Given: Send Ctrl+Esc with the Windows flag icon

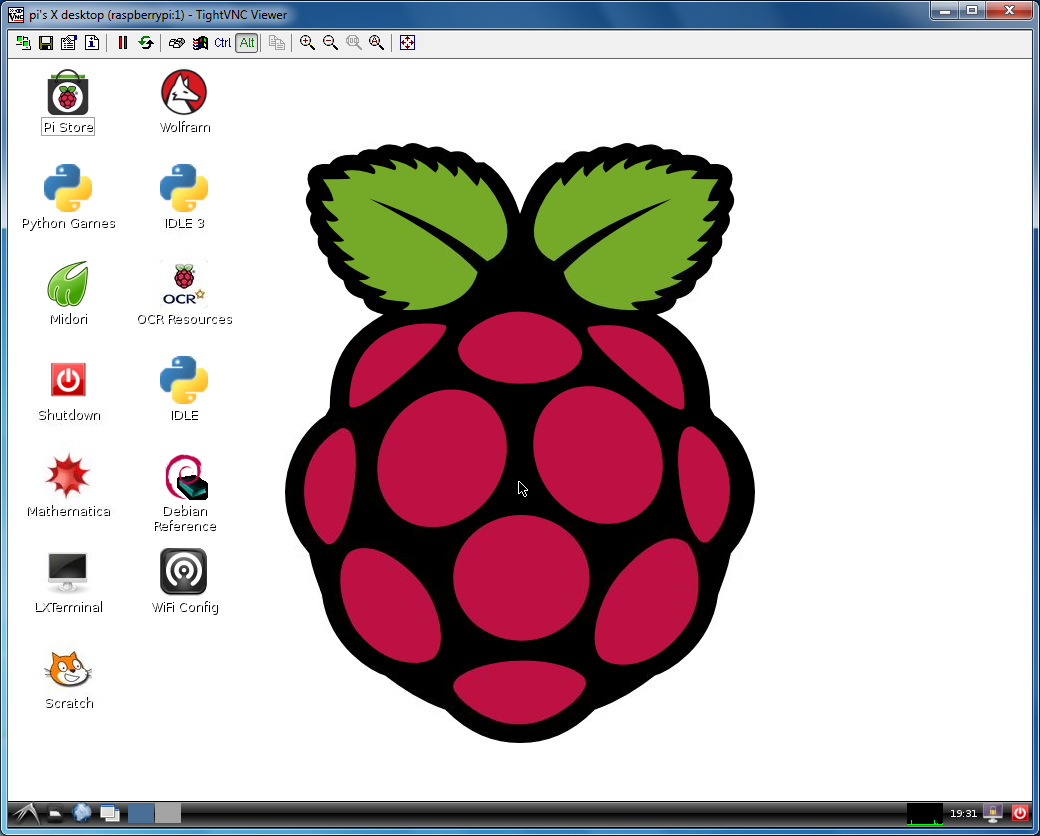Looking at the screenshot, I should pos(200,43).
